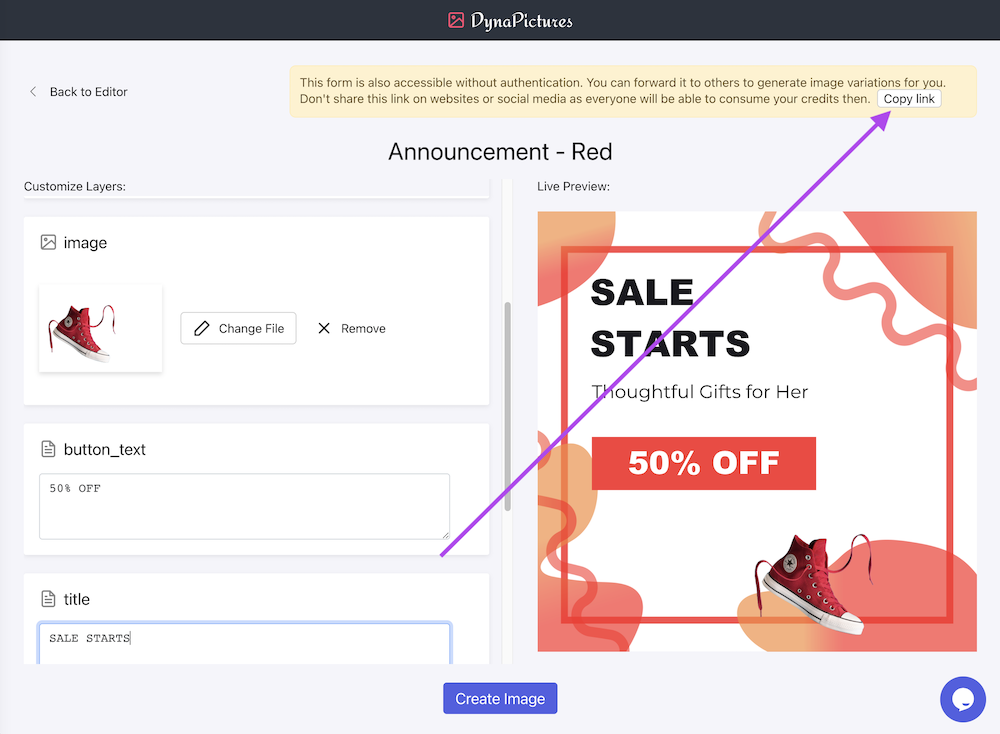Click the DynaPictures logo icon
Viewport: 1000px width, 734px height.
455,20
